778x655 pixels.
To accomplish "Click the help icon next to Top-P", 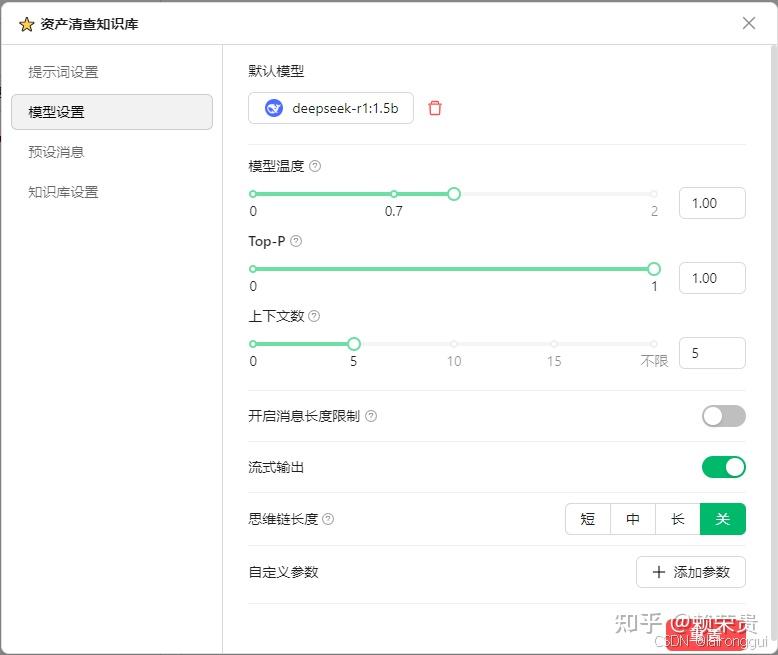I will pos(296,241).
